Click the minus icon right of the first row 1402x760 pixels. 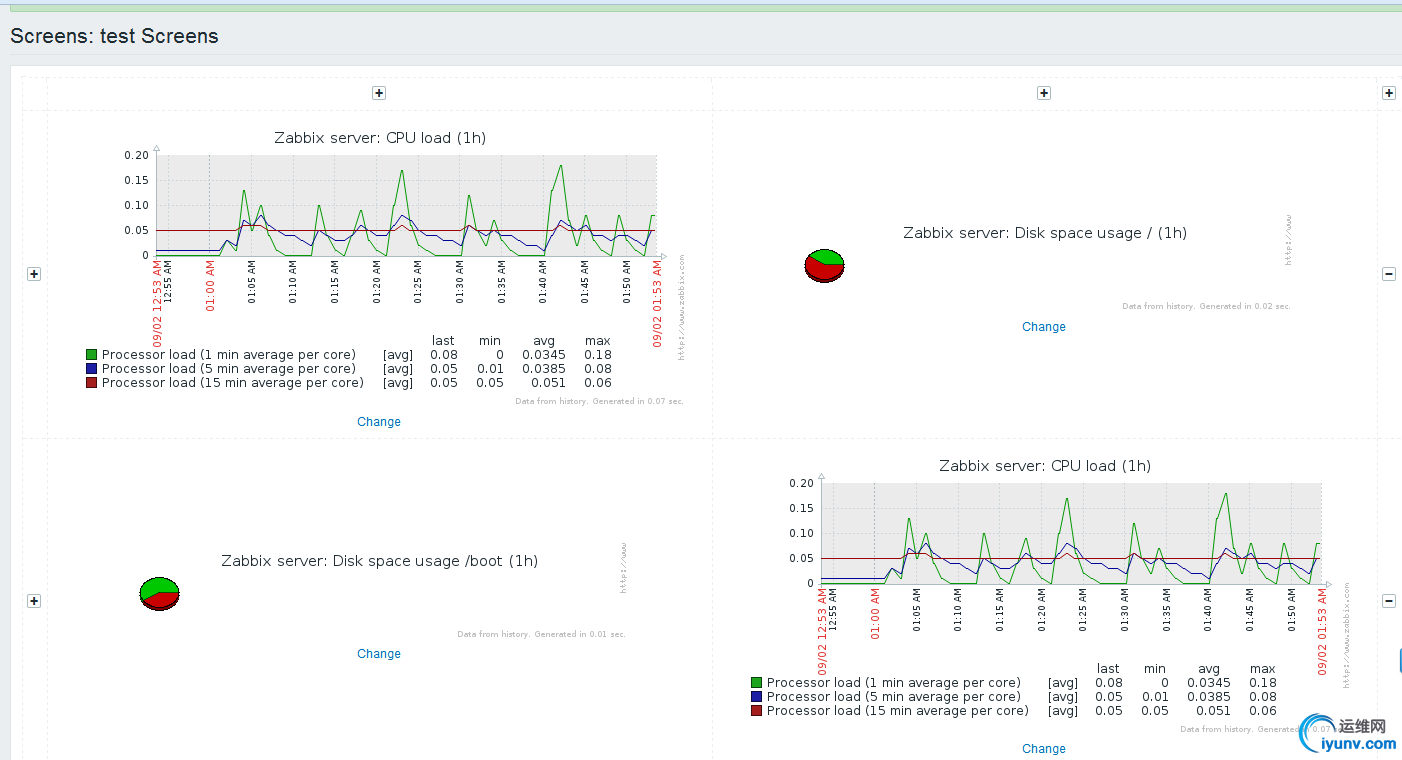[x=1389, y=274]
